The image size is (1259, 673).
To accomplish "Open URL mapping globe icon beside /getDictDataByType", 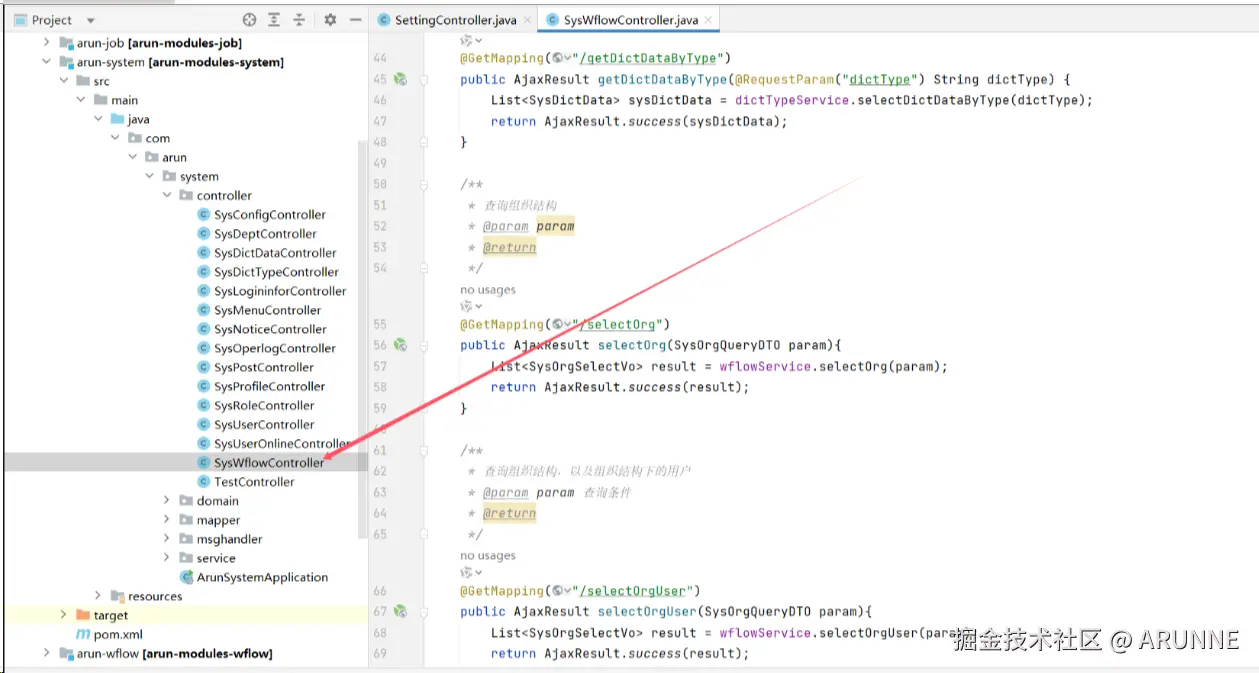I will [x=557, y=58].
